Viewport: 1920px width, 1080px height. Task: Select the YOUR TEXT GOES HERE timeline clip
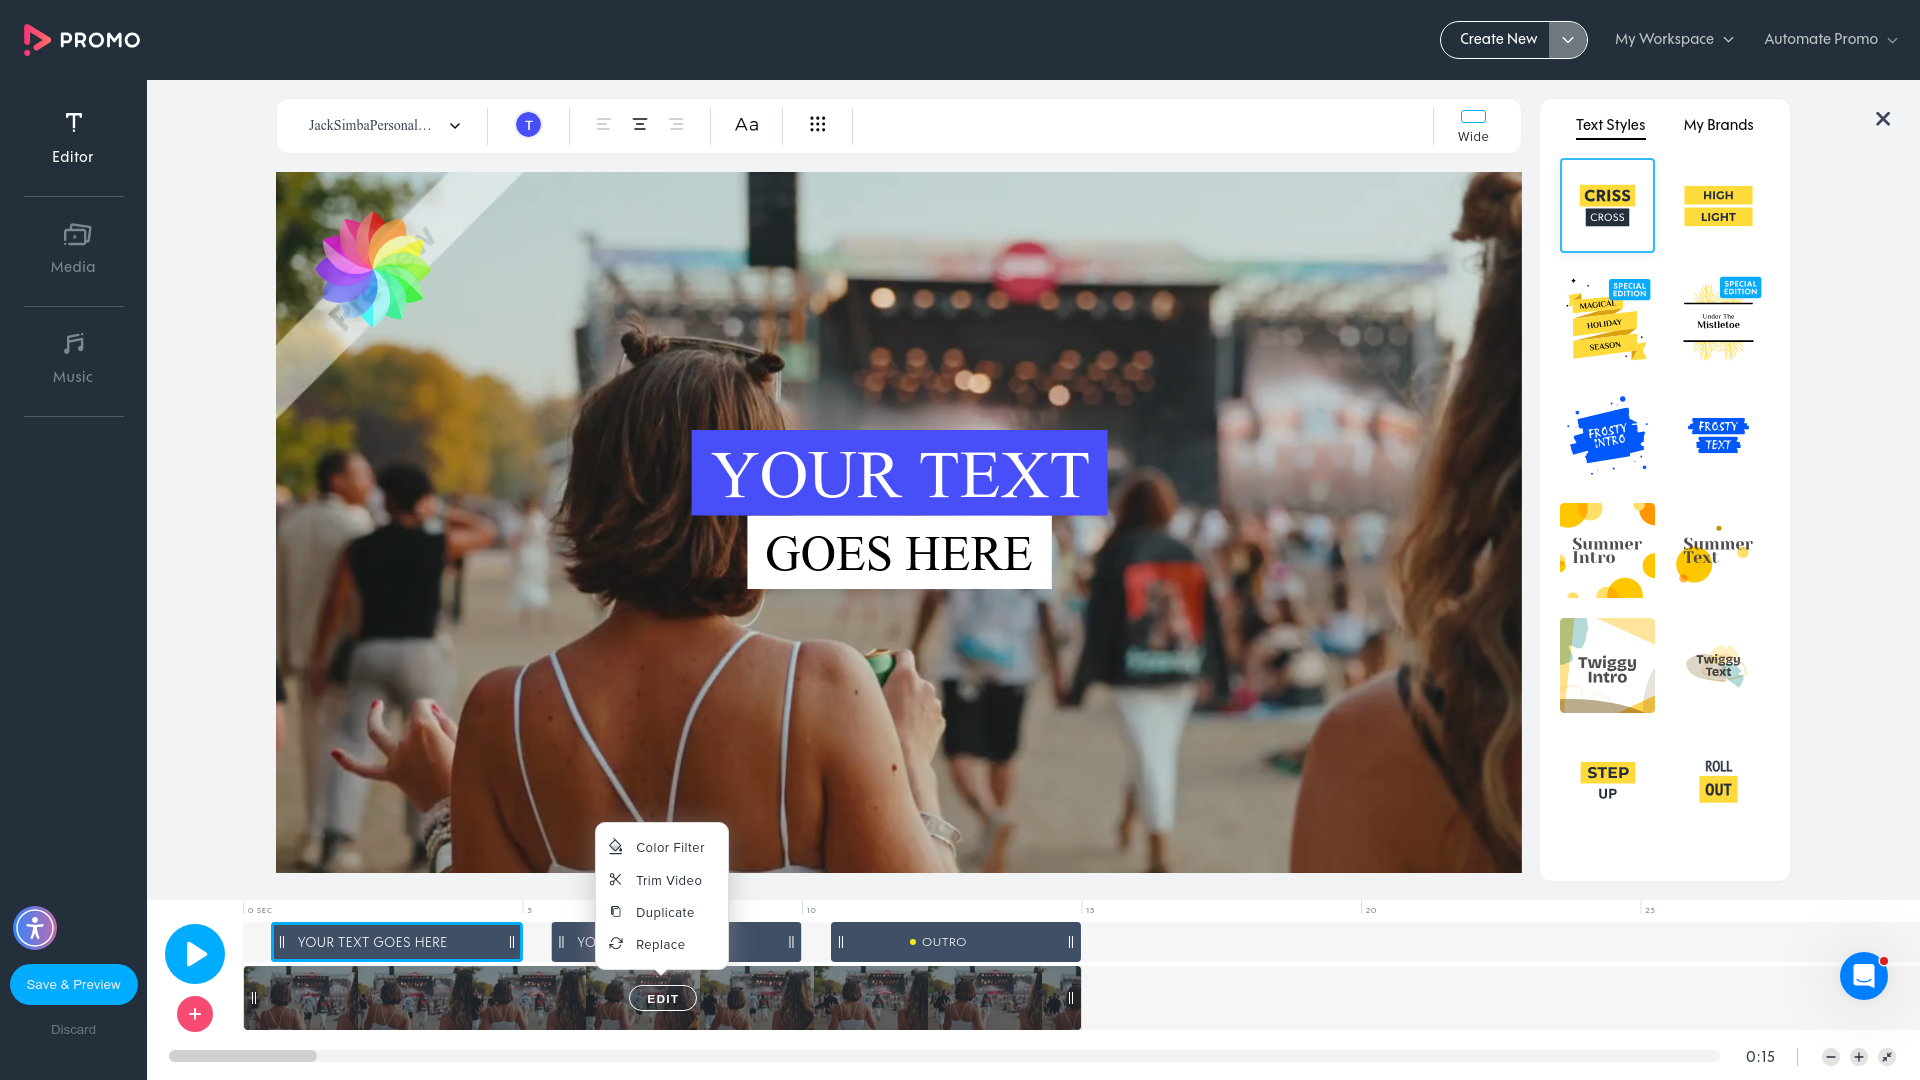click(397, 942)
